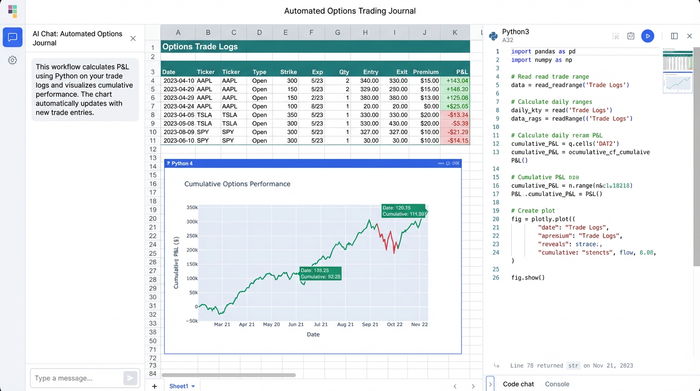Add a new sheet
The height and width of the screenshot is (391, 700).
(x=154, y=386)
